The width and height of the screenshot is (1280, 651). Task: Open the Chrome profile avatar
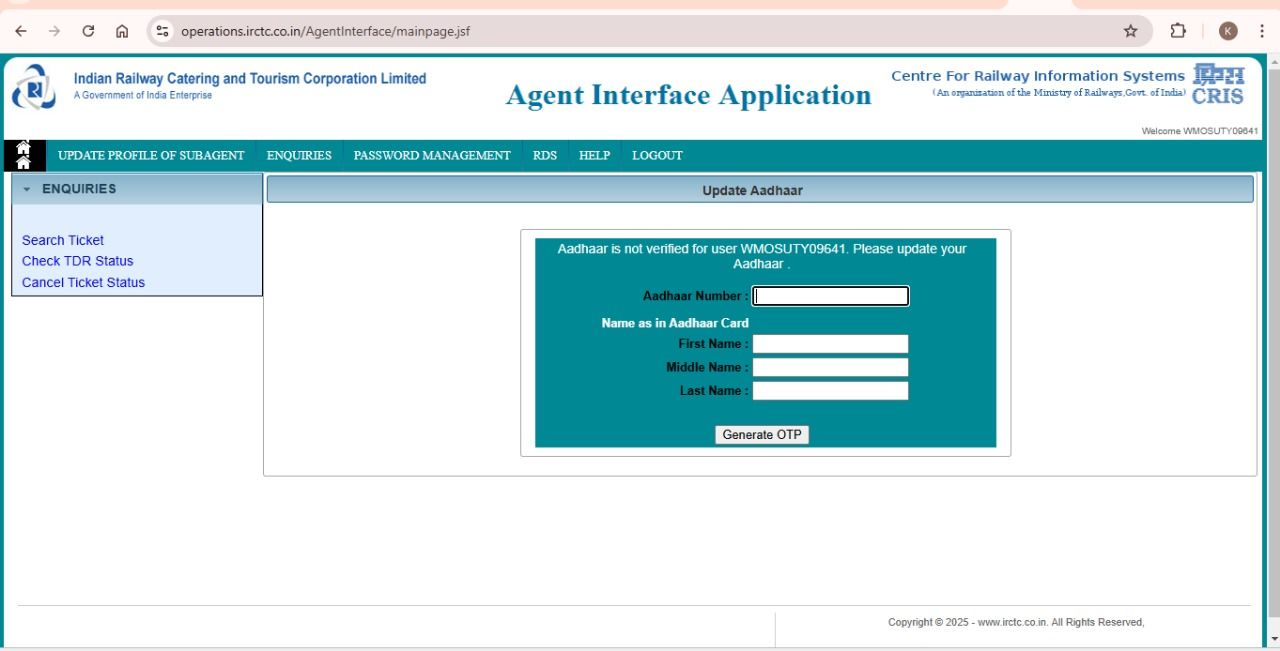1228,31
